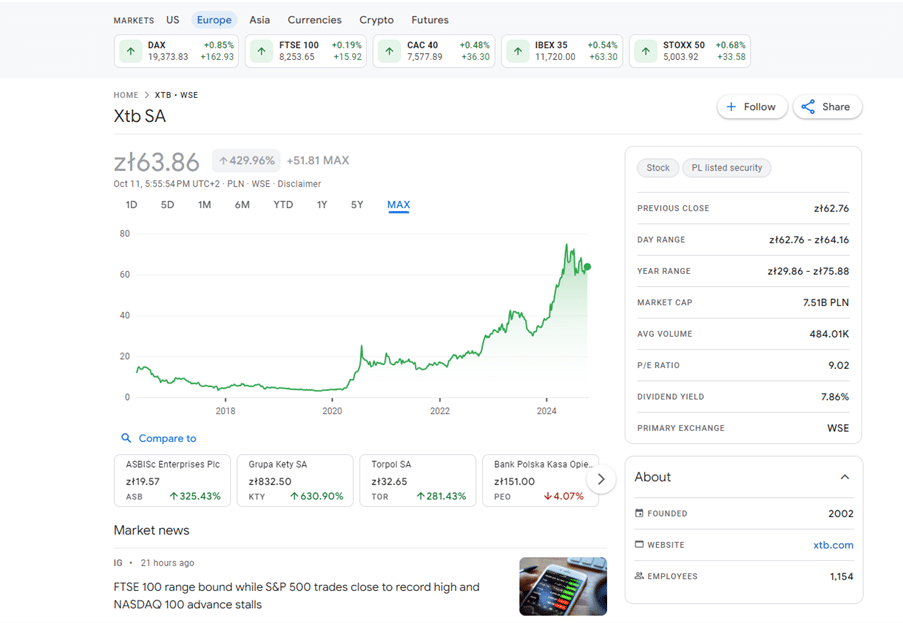The image size is (903, 623).
Task: Click the HOME breadcrumb link
Action: coord(125,95)
